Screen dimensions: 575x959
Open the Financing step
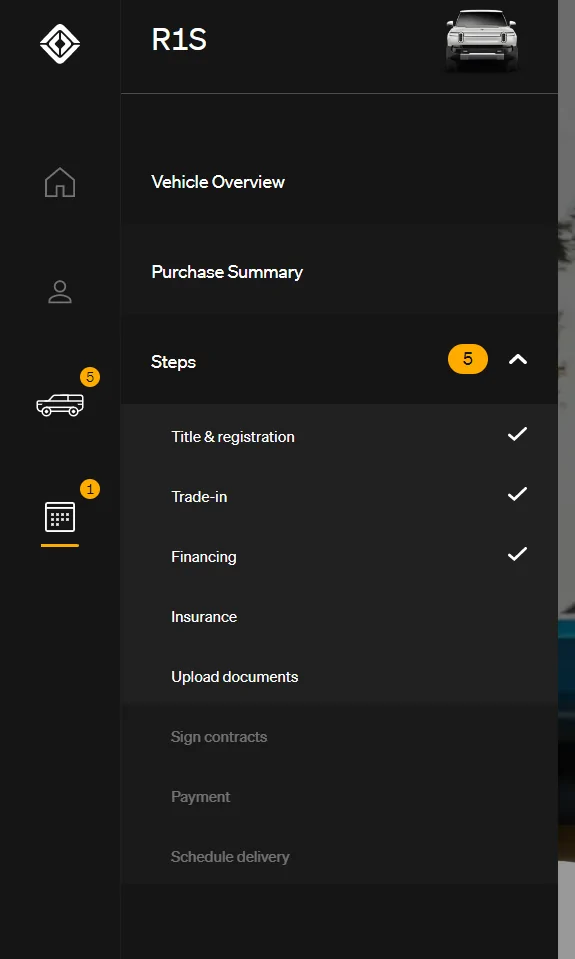click(204, 557)
